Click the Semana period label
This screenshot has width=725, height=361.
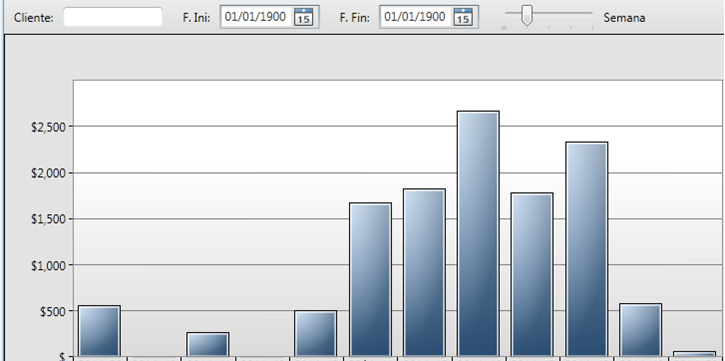click(624, 18)
